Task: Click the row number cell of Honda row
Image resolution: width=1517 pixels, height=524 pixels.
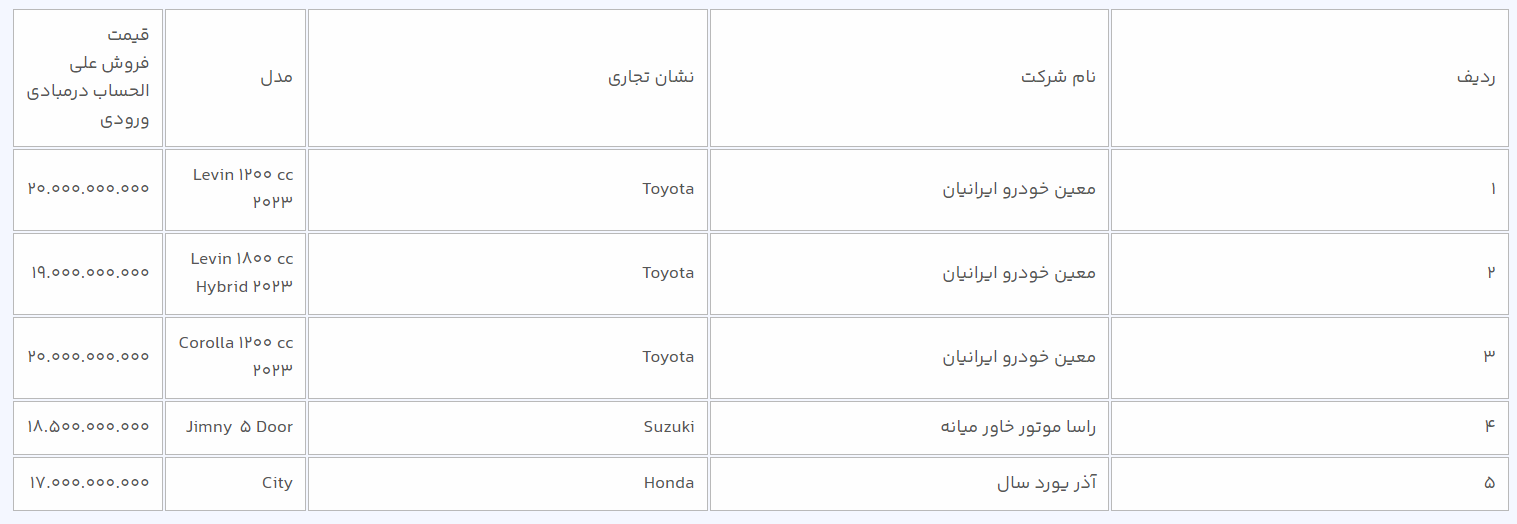Action: [x=1489, y=483]
